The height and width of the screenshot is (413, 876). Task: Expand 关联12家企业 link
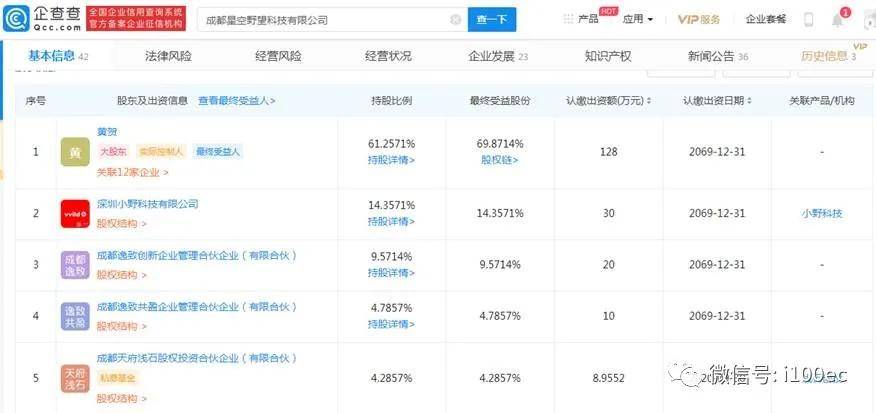(133, 173)
